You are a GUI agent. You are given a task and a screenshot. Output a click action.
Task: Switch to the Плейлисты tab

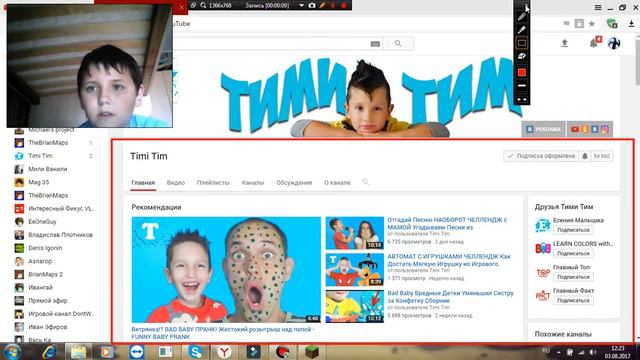pyautogui.click(x=213, y=182)
